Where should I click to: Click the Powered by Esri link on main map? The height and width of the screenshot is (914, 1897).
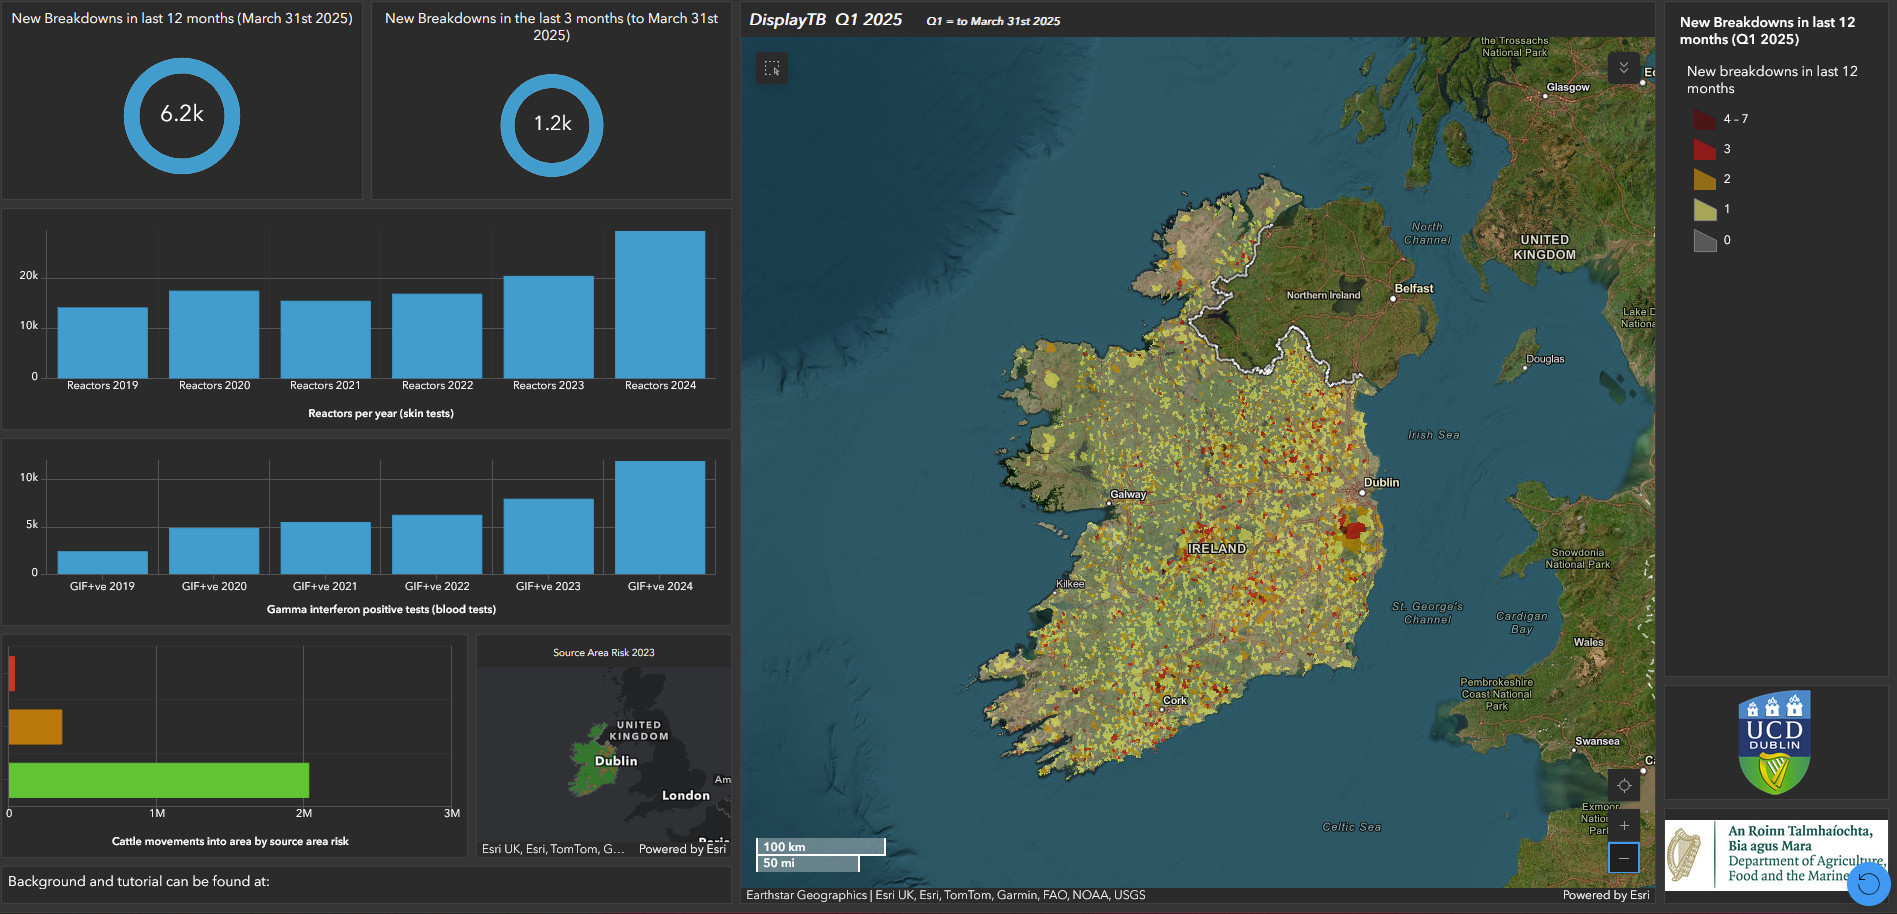[1605, 895]
